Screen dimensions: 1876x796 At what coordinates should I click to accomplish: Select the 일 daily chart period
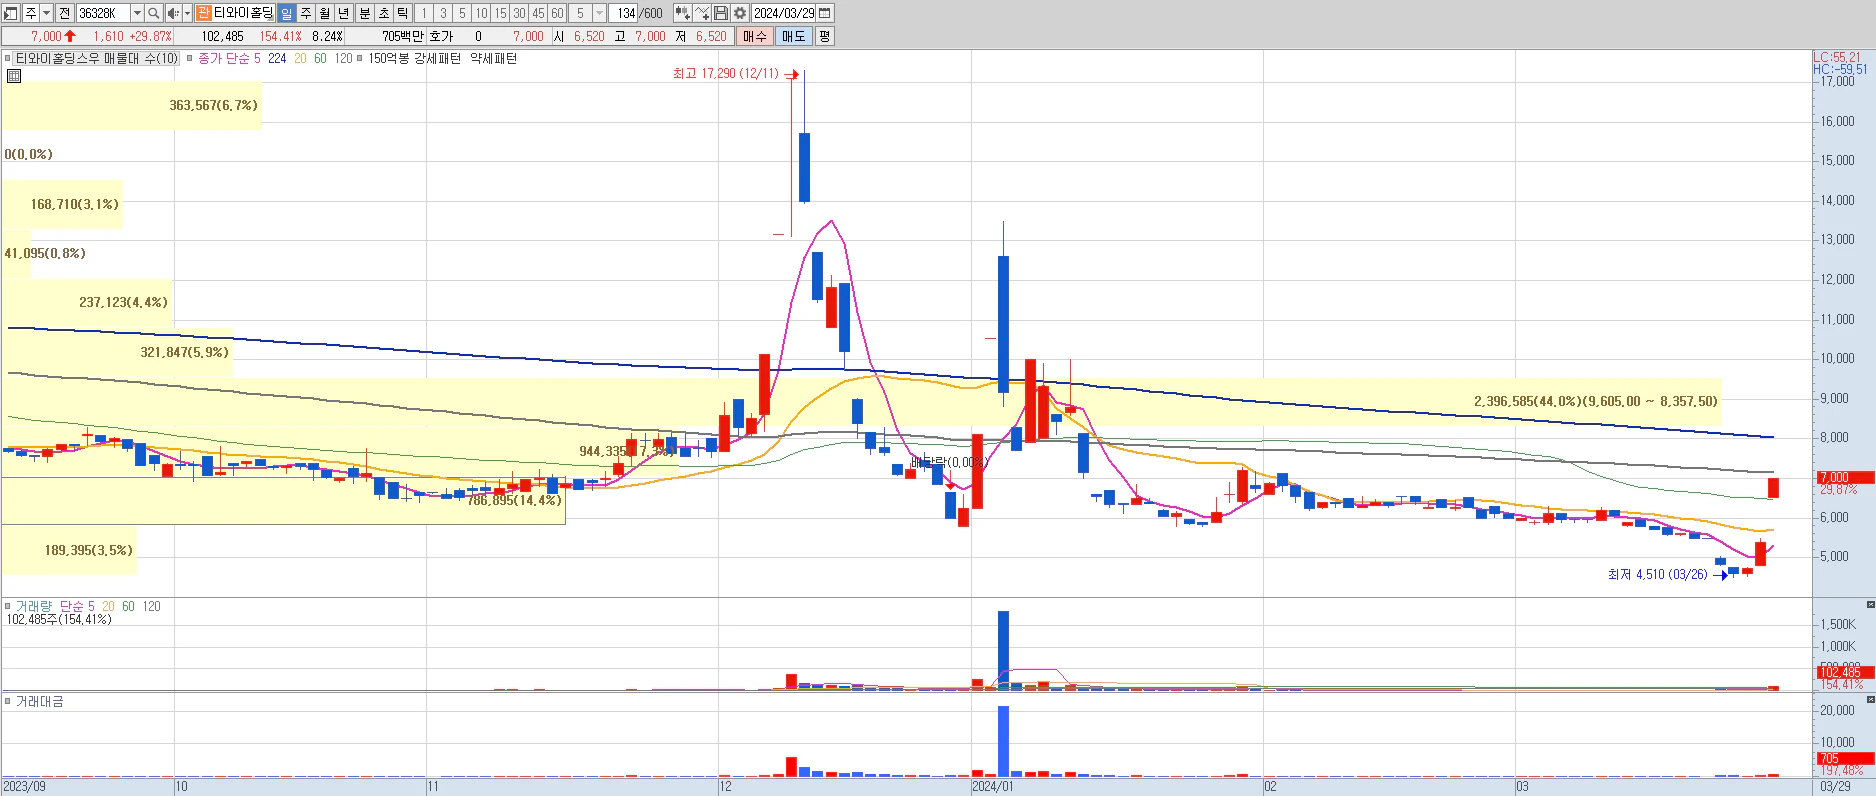pyautogui.click(x=287, y=13)
